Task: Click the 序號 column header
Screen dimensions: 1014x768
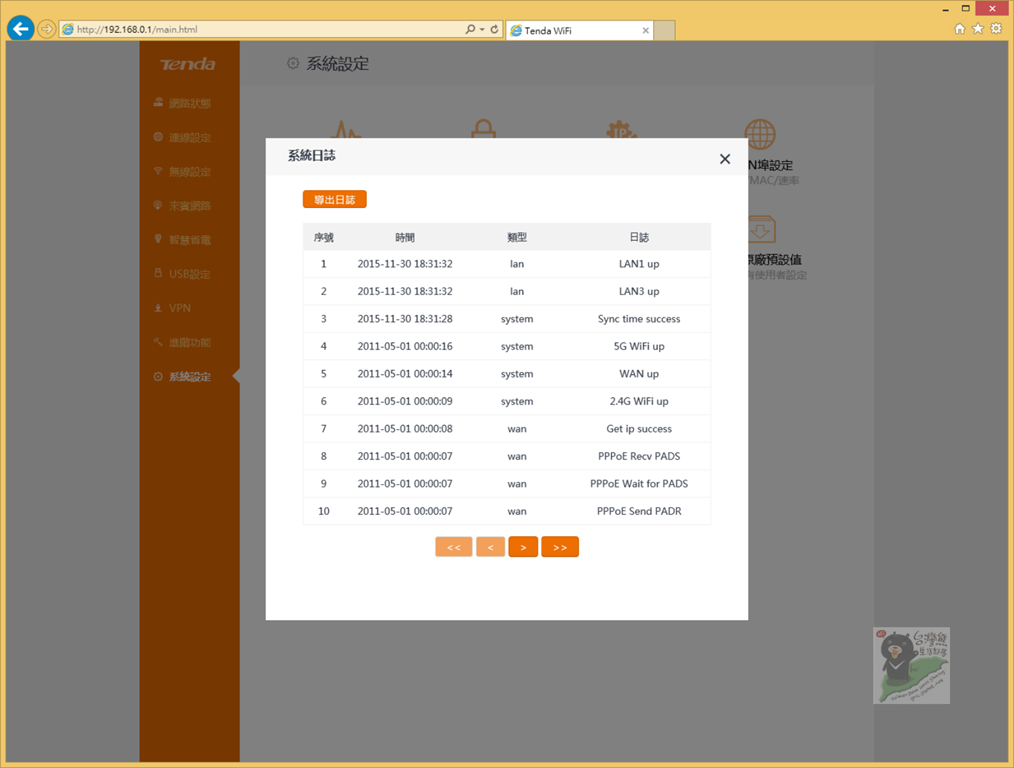Action: tap(323, 237)
